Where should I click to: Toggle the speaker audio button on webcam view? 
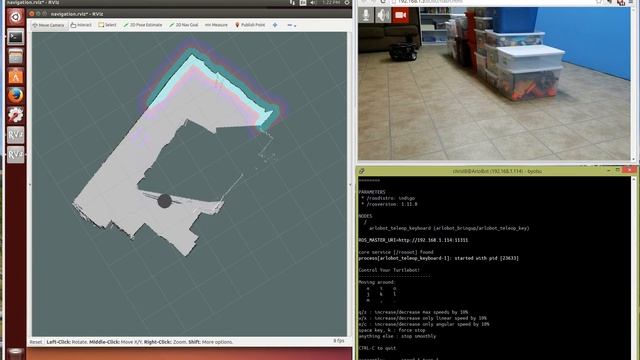click(383, 16)
